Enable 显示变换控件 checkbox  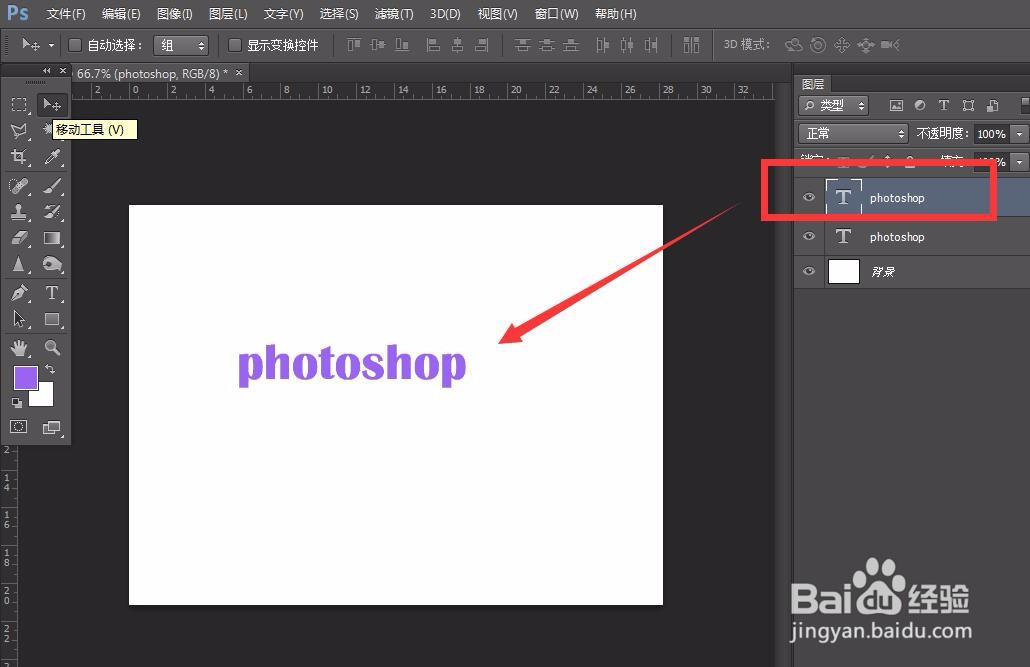pos(235,45)
